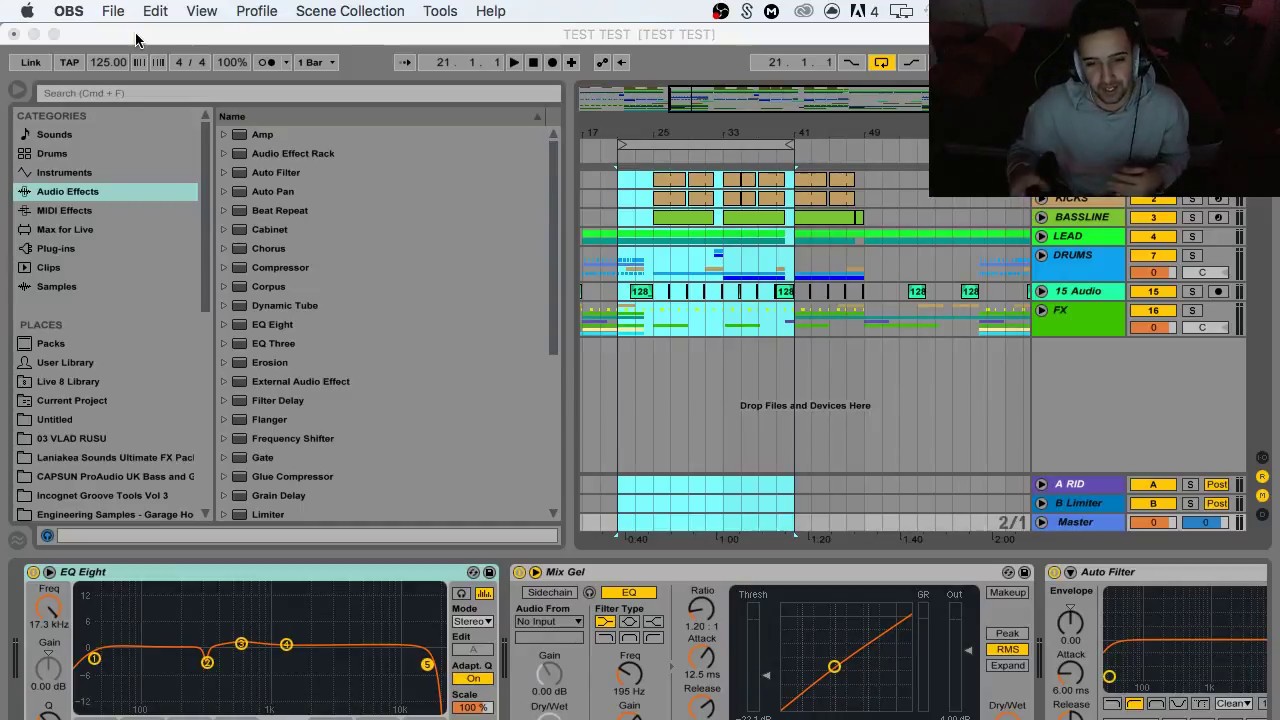Click the Play transport button
1280x720 pixels.
pyautogui.click(x=514, y=62)
